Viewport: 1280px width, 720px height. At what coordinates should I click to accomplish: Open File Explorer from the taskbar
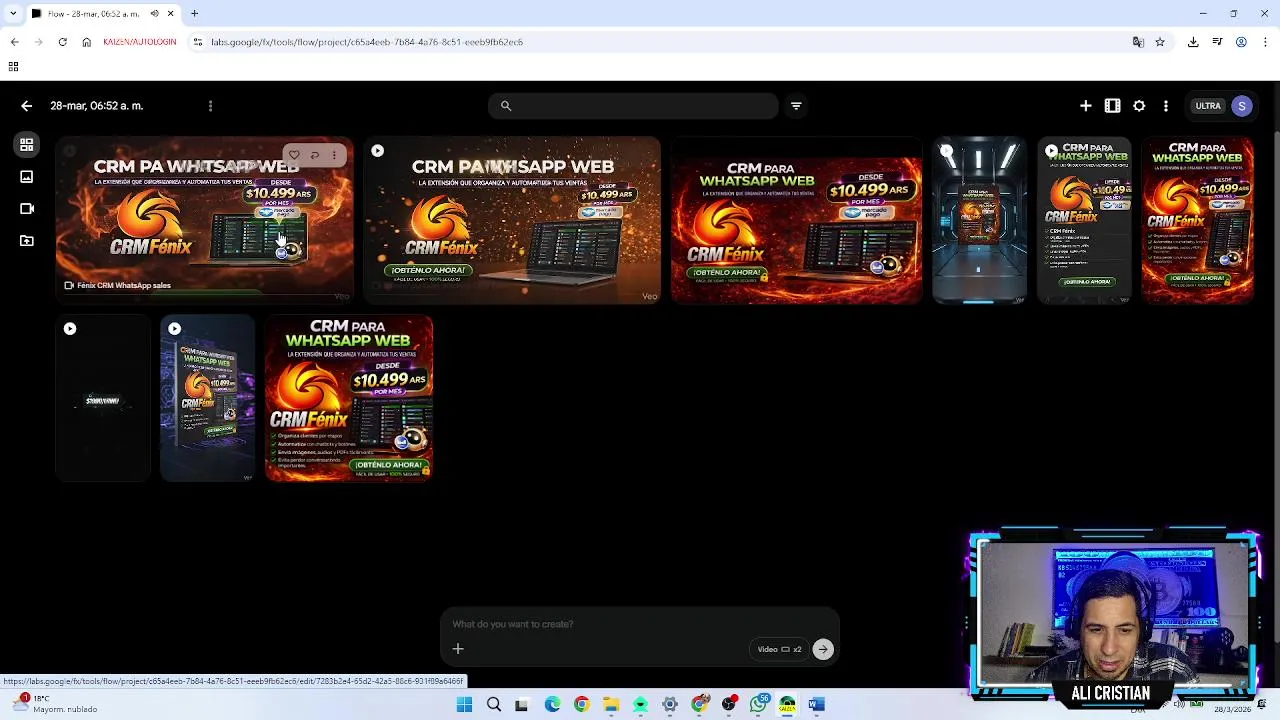tap(611, 705)
